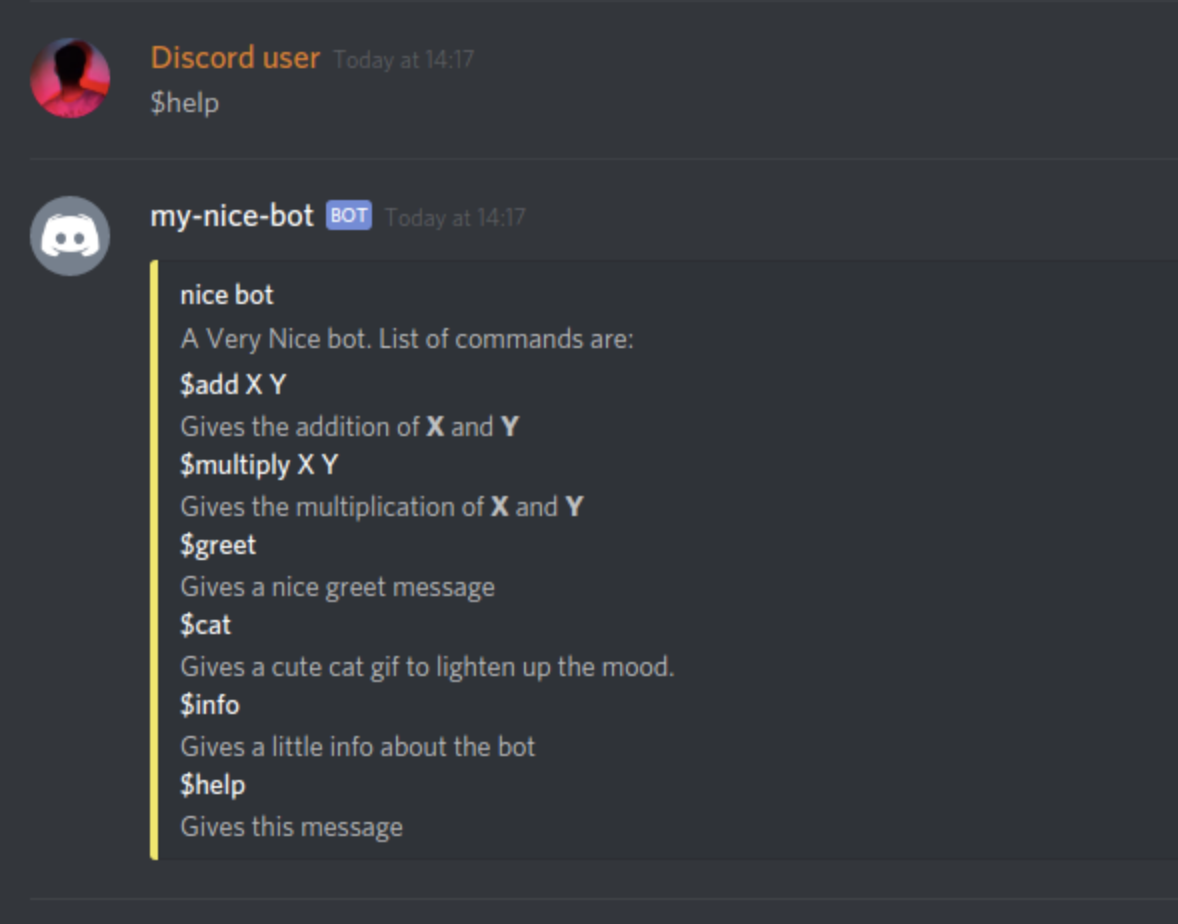Click my-nice-bot's Discord logo avatar
1178x924 pixels.
click(x=70, y=236)
